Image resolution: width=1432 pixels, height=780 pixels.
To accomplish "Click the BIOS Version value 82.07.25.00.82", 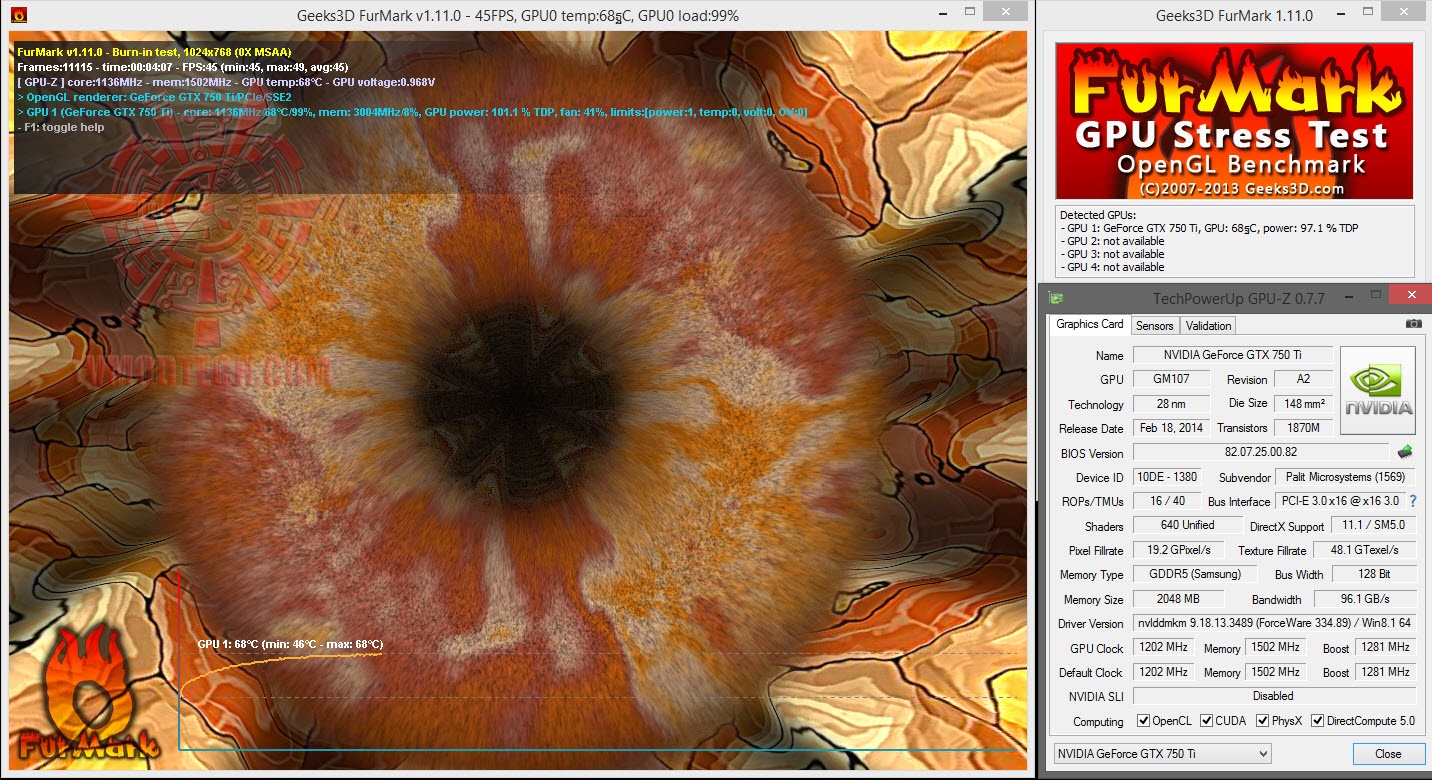I will pyautogui.click(x=1261, y=452).
